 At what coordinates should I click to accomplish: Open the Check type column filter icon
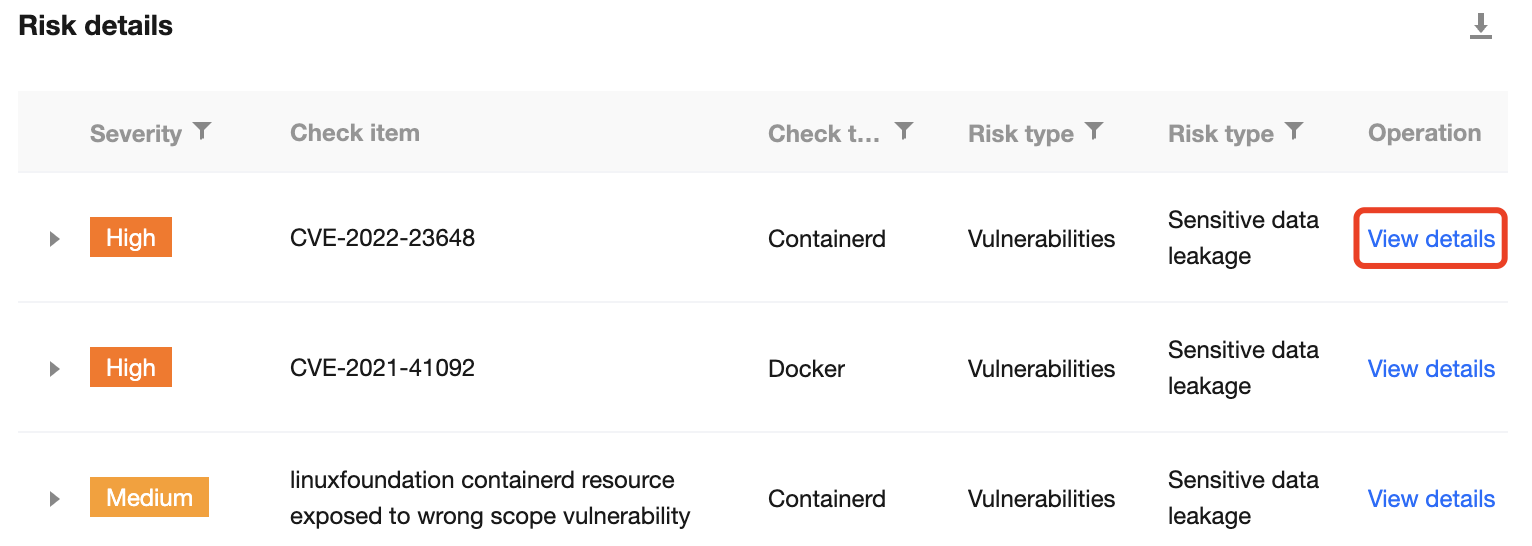click(x=904, y=131)
